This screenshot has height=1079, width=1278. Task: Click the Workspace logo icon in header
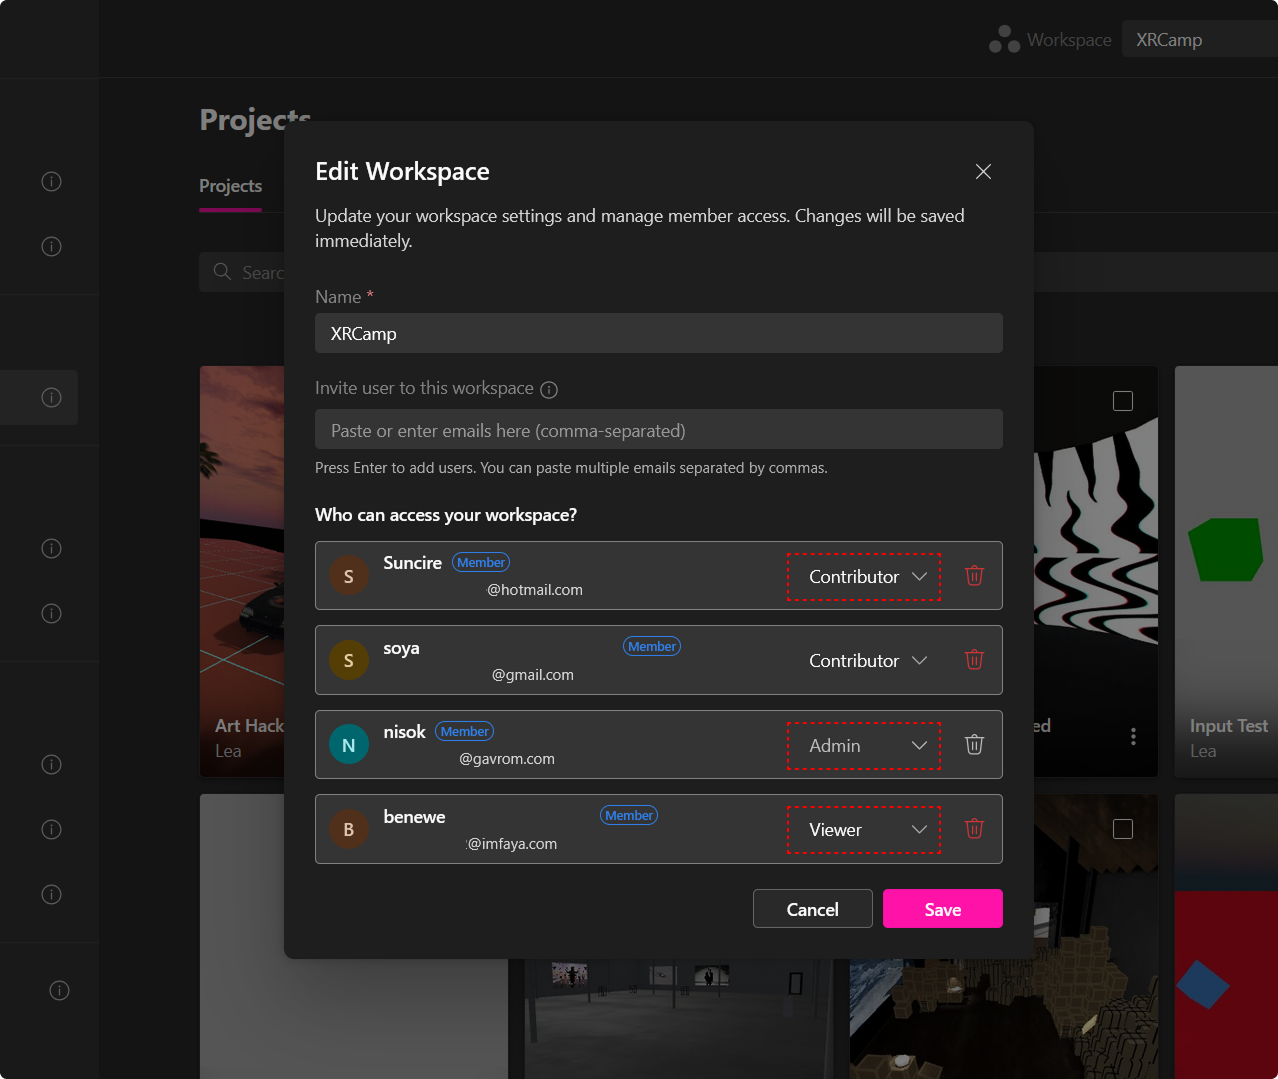tap(1004, 40)
